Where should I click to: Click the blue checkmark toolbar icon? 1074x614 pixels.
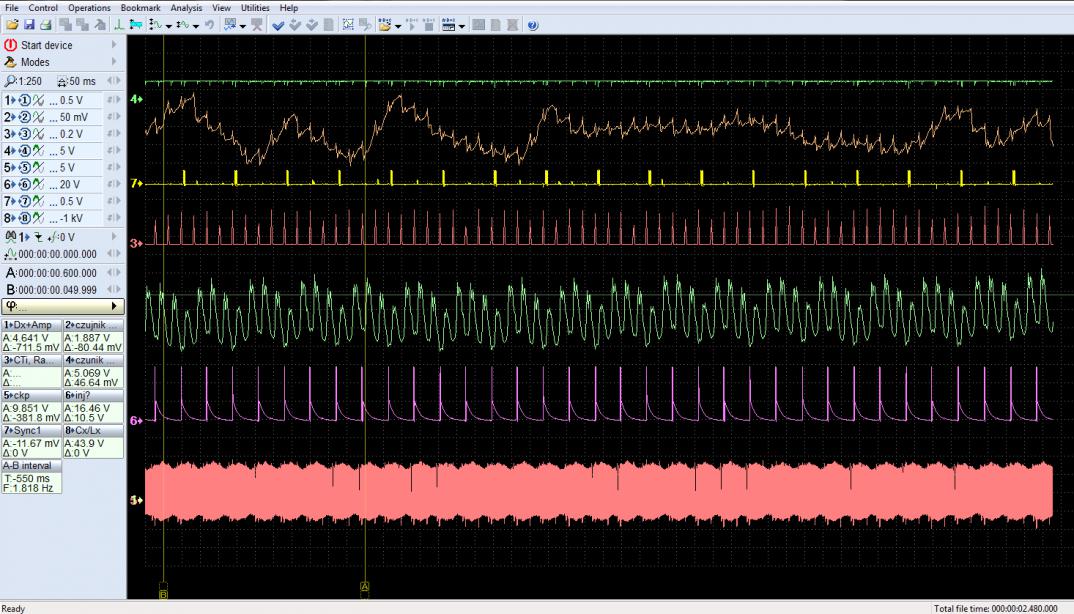[278, 25]
